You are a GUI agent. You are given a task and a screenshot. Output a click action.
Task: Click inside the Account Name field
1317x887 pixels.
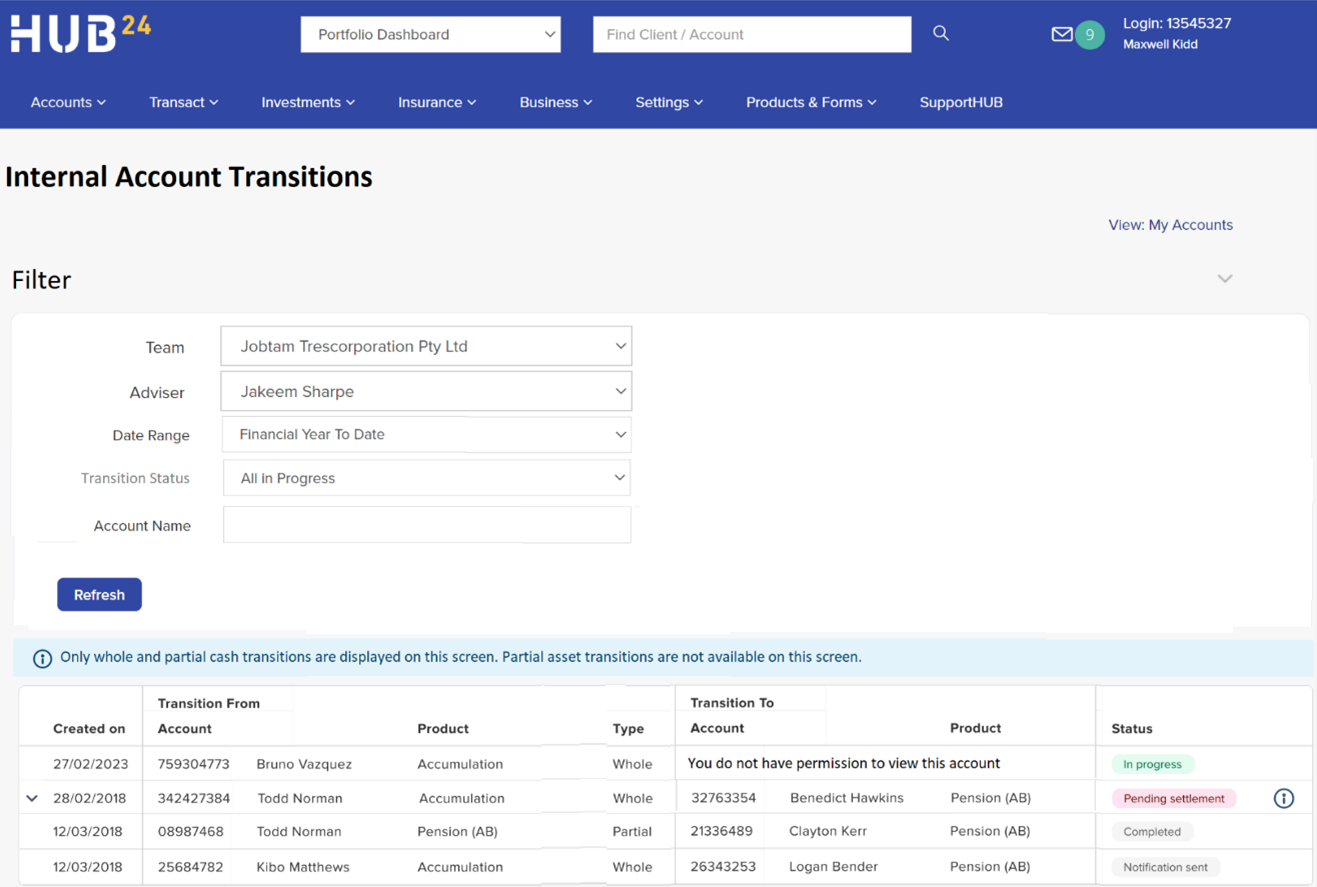coord(426,524)
